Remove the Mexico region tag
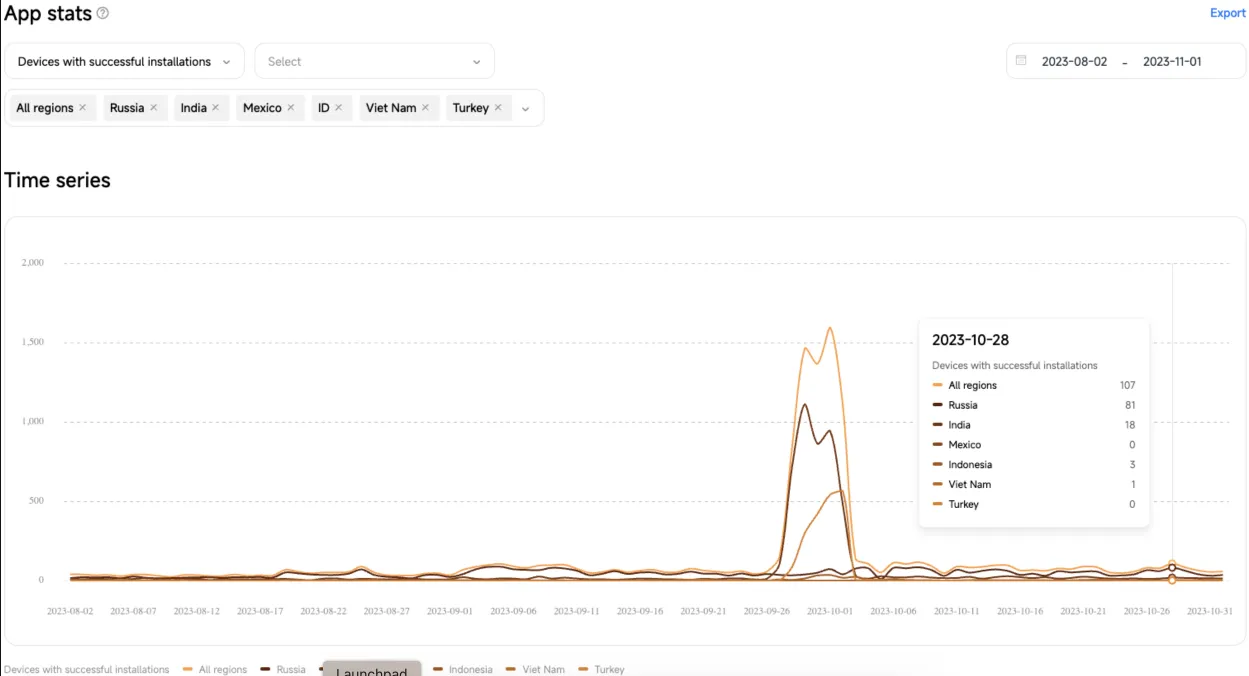Image resolution: width=1249 pixels, height=676 pixels. 291,108
